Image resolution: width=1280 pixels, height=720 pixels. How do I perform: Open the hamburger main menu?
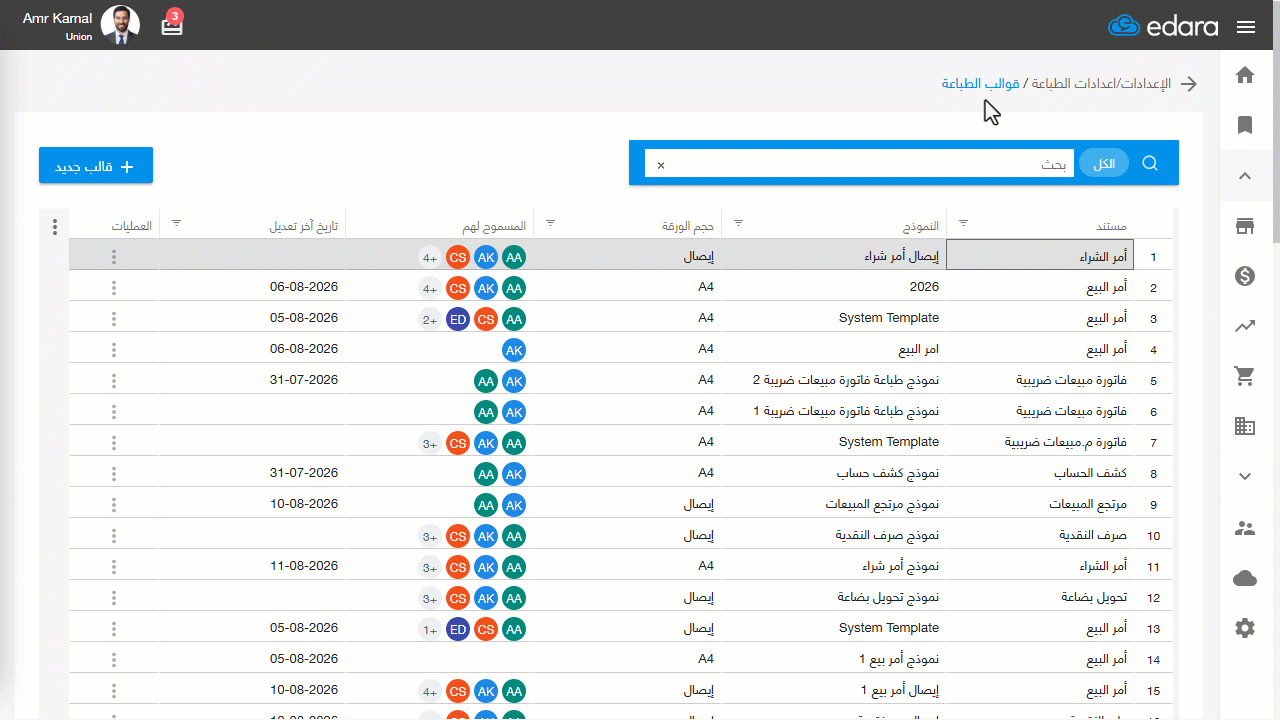click(x=1246, y=27)
